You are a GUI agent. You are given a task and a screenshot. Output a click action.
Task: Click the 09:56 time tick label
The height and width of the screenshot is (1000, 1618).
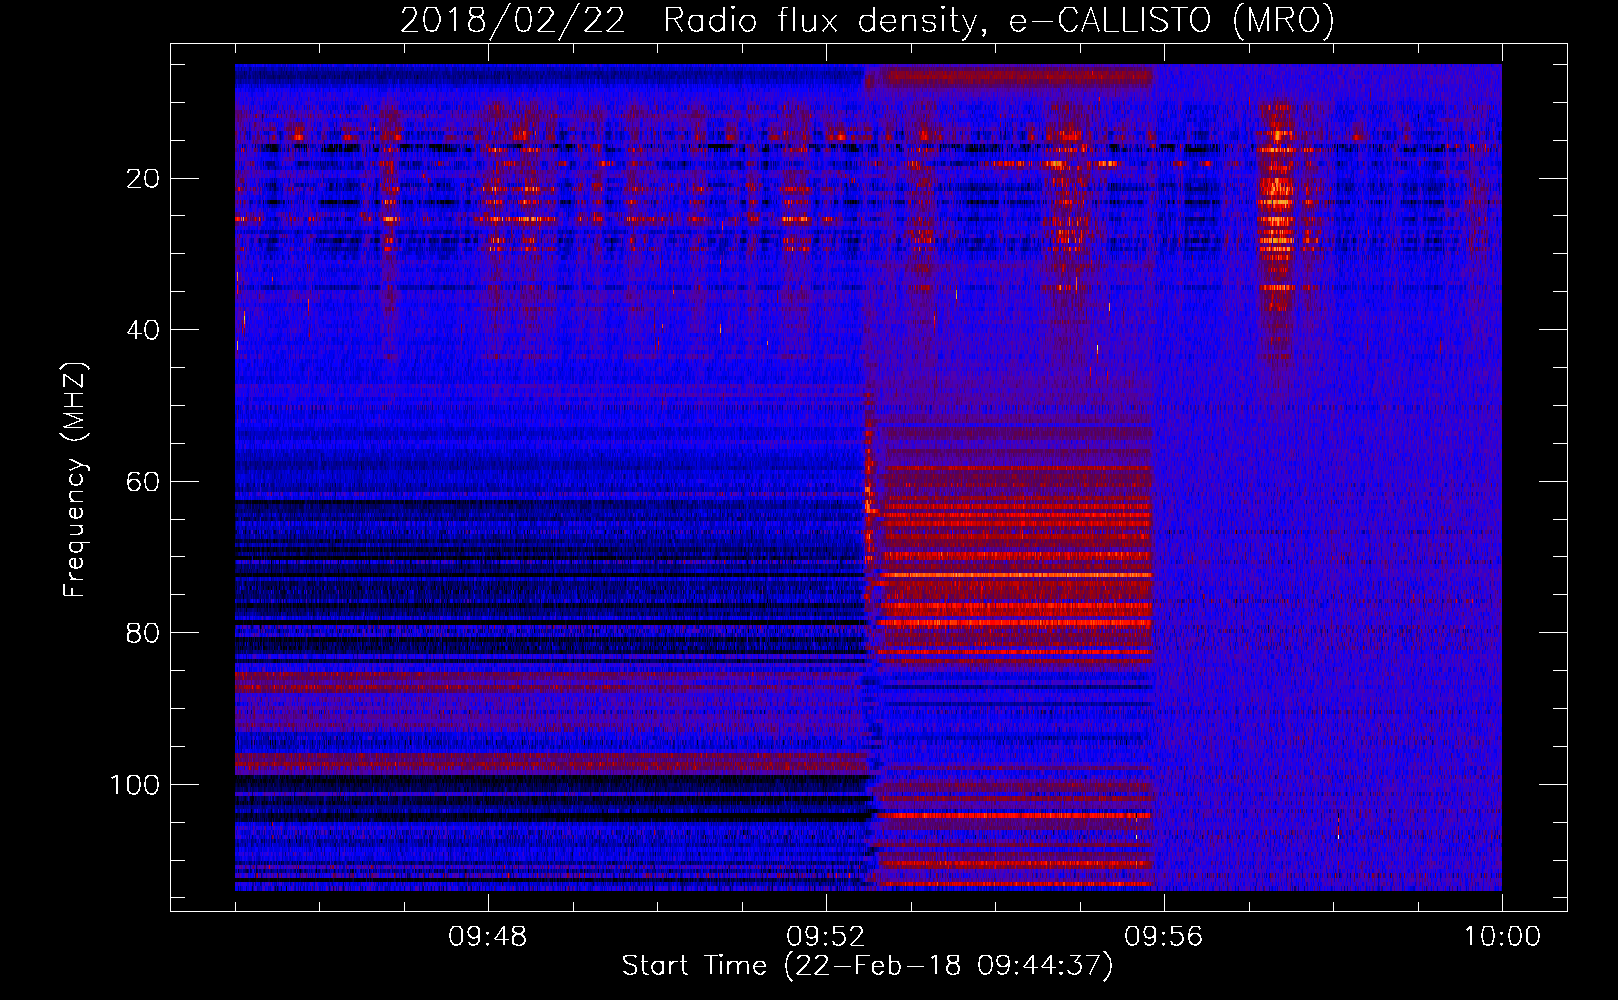(x=1164, y=937)
